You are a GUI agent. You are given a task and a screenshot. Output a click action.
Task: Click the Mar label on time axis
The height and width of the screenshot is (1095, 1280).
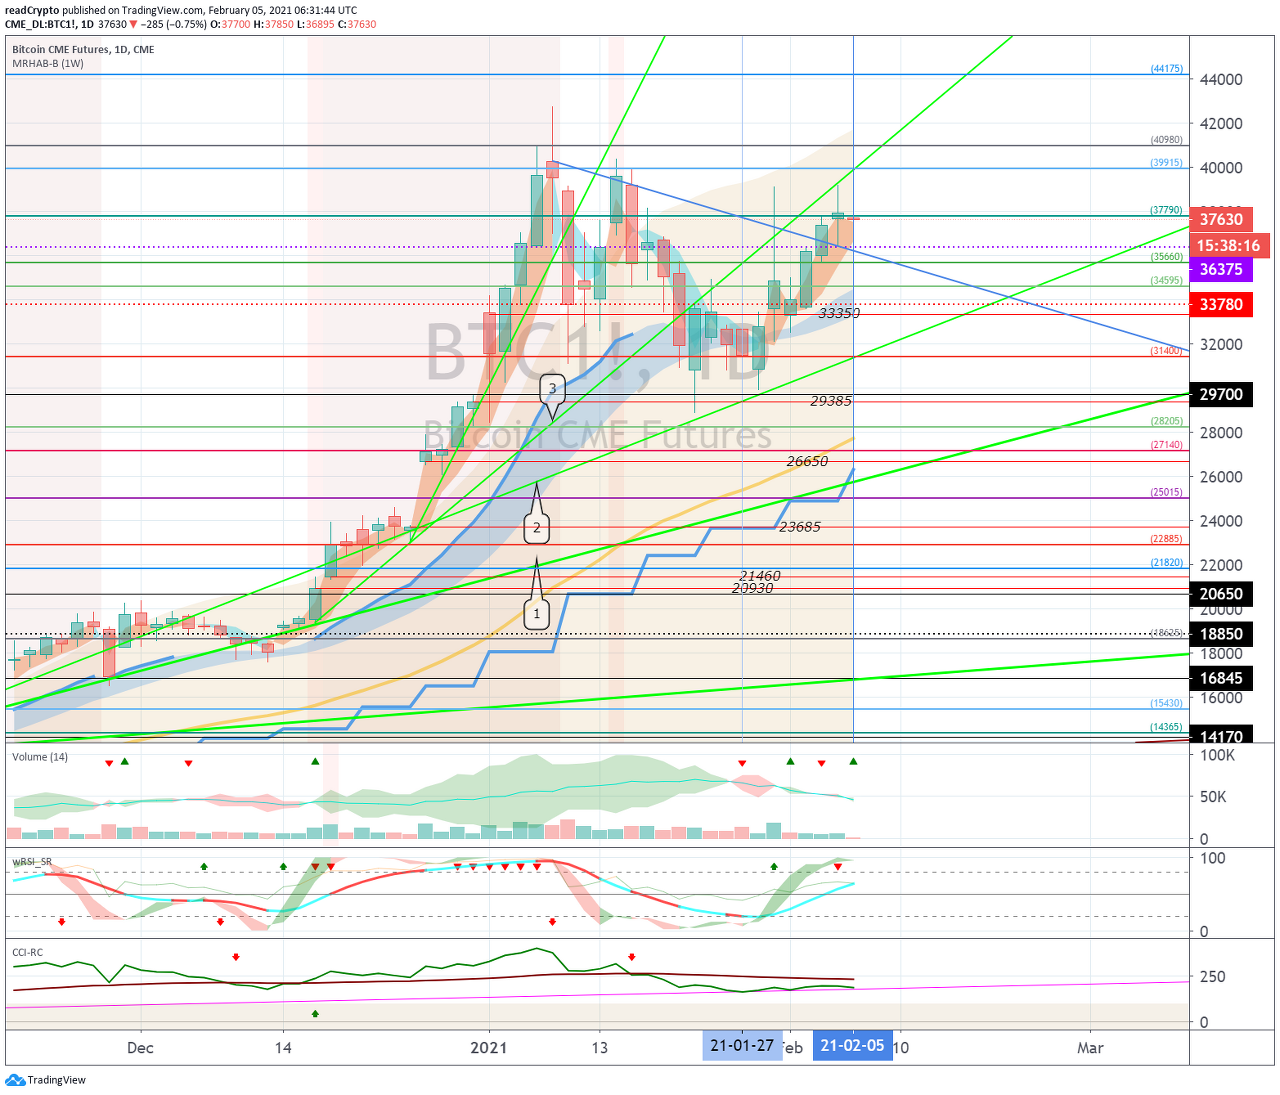(x=1090, y=1048)
